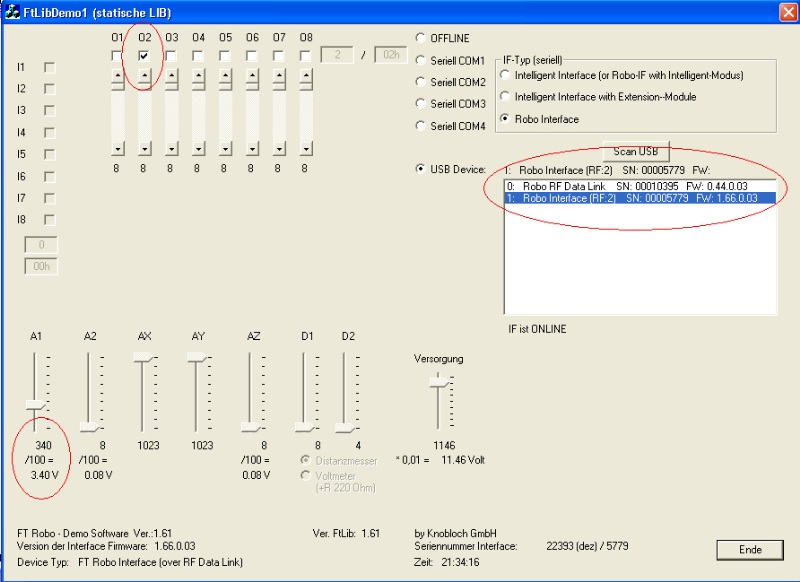Screen dimensions: 800x582
Task: Click down arrow of O4 speed scrollbar
Action: click(199, 149)
